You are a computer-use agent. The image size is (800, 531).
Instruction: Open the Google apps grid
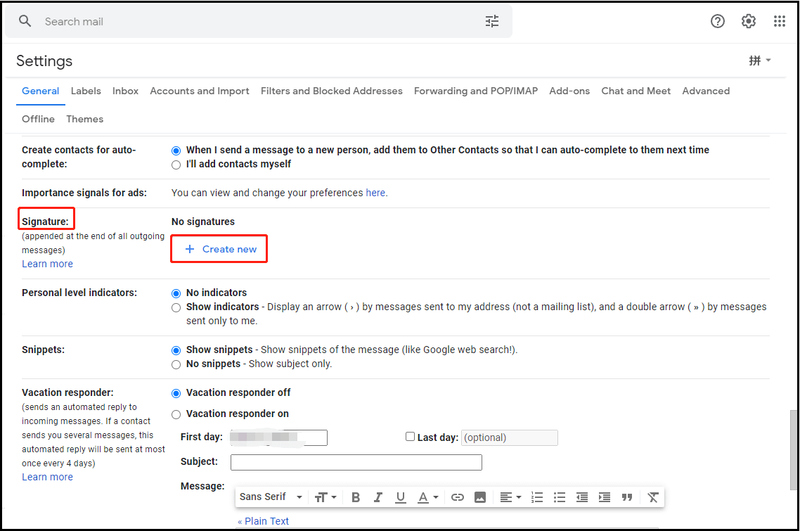pos(779,21)
